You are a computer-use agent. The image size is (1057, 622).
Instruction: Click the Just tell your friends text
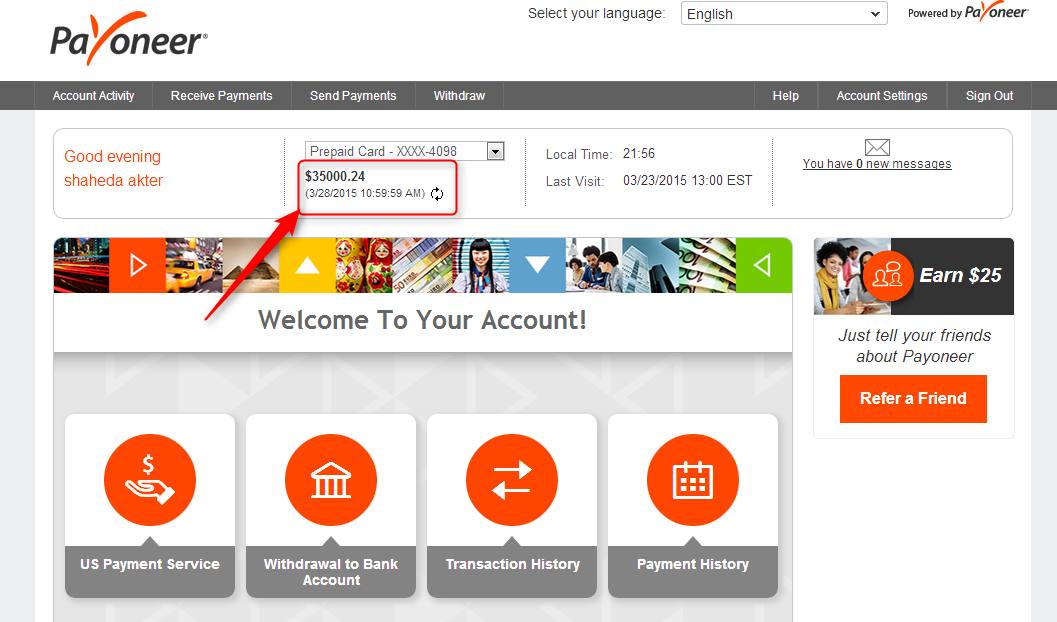click(x=914, y=346)
